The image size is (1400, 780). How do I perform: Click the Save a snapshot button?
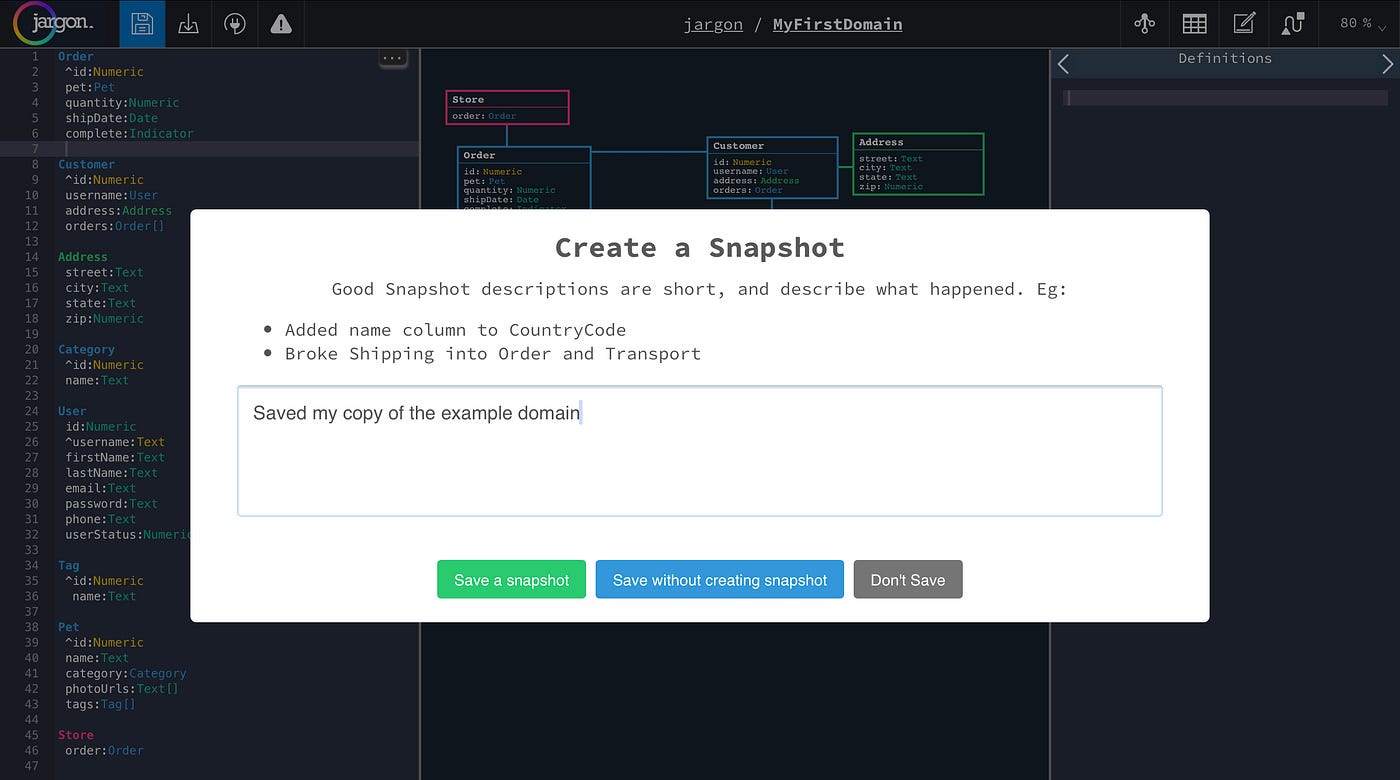(x=511, y=580)
